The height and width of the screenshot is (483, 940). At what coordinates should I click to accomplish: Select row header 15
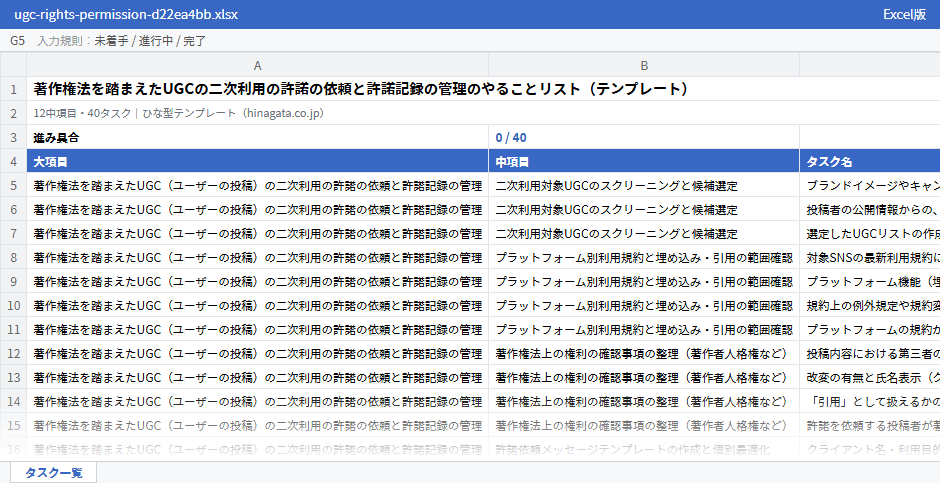click(13, 425)
